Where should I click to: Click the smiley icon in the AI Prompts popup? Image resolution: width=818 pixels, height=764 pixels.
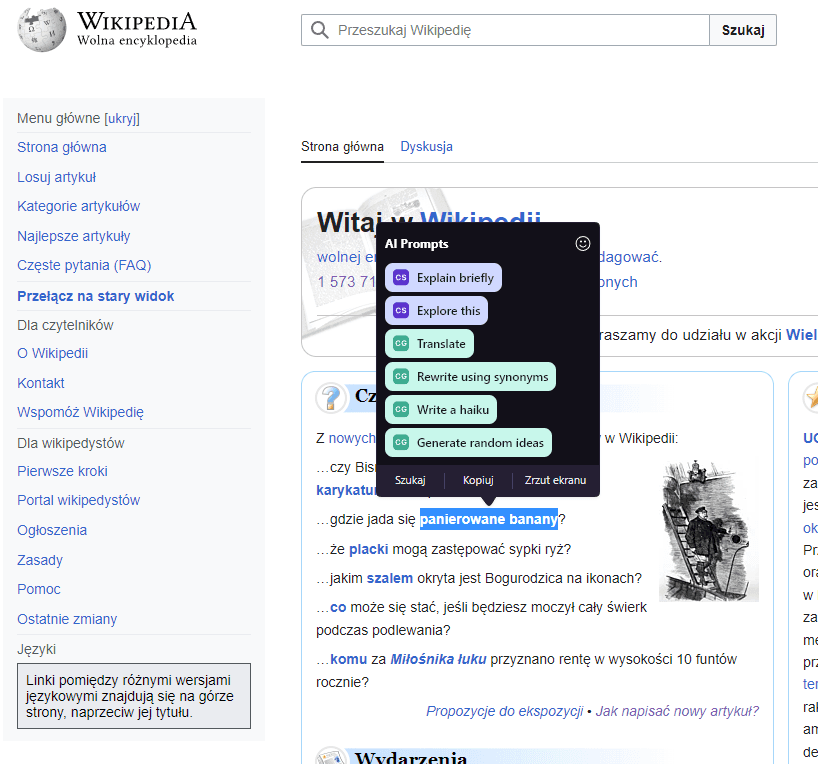pos(583,243)
